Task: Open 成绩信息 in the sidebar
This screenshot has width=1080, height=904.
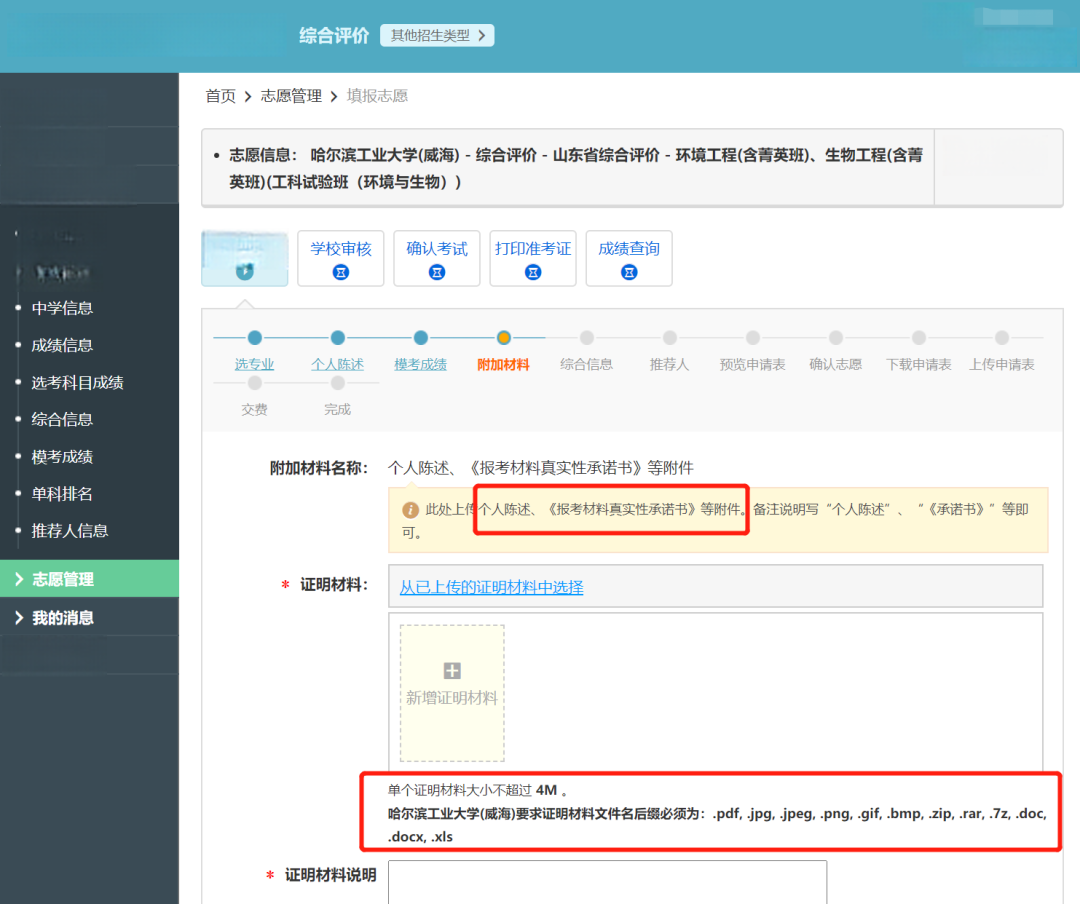Action: [62, 345]
